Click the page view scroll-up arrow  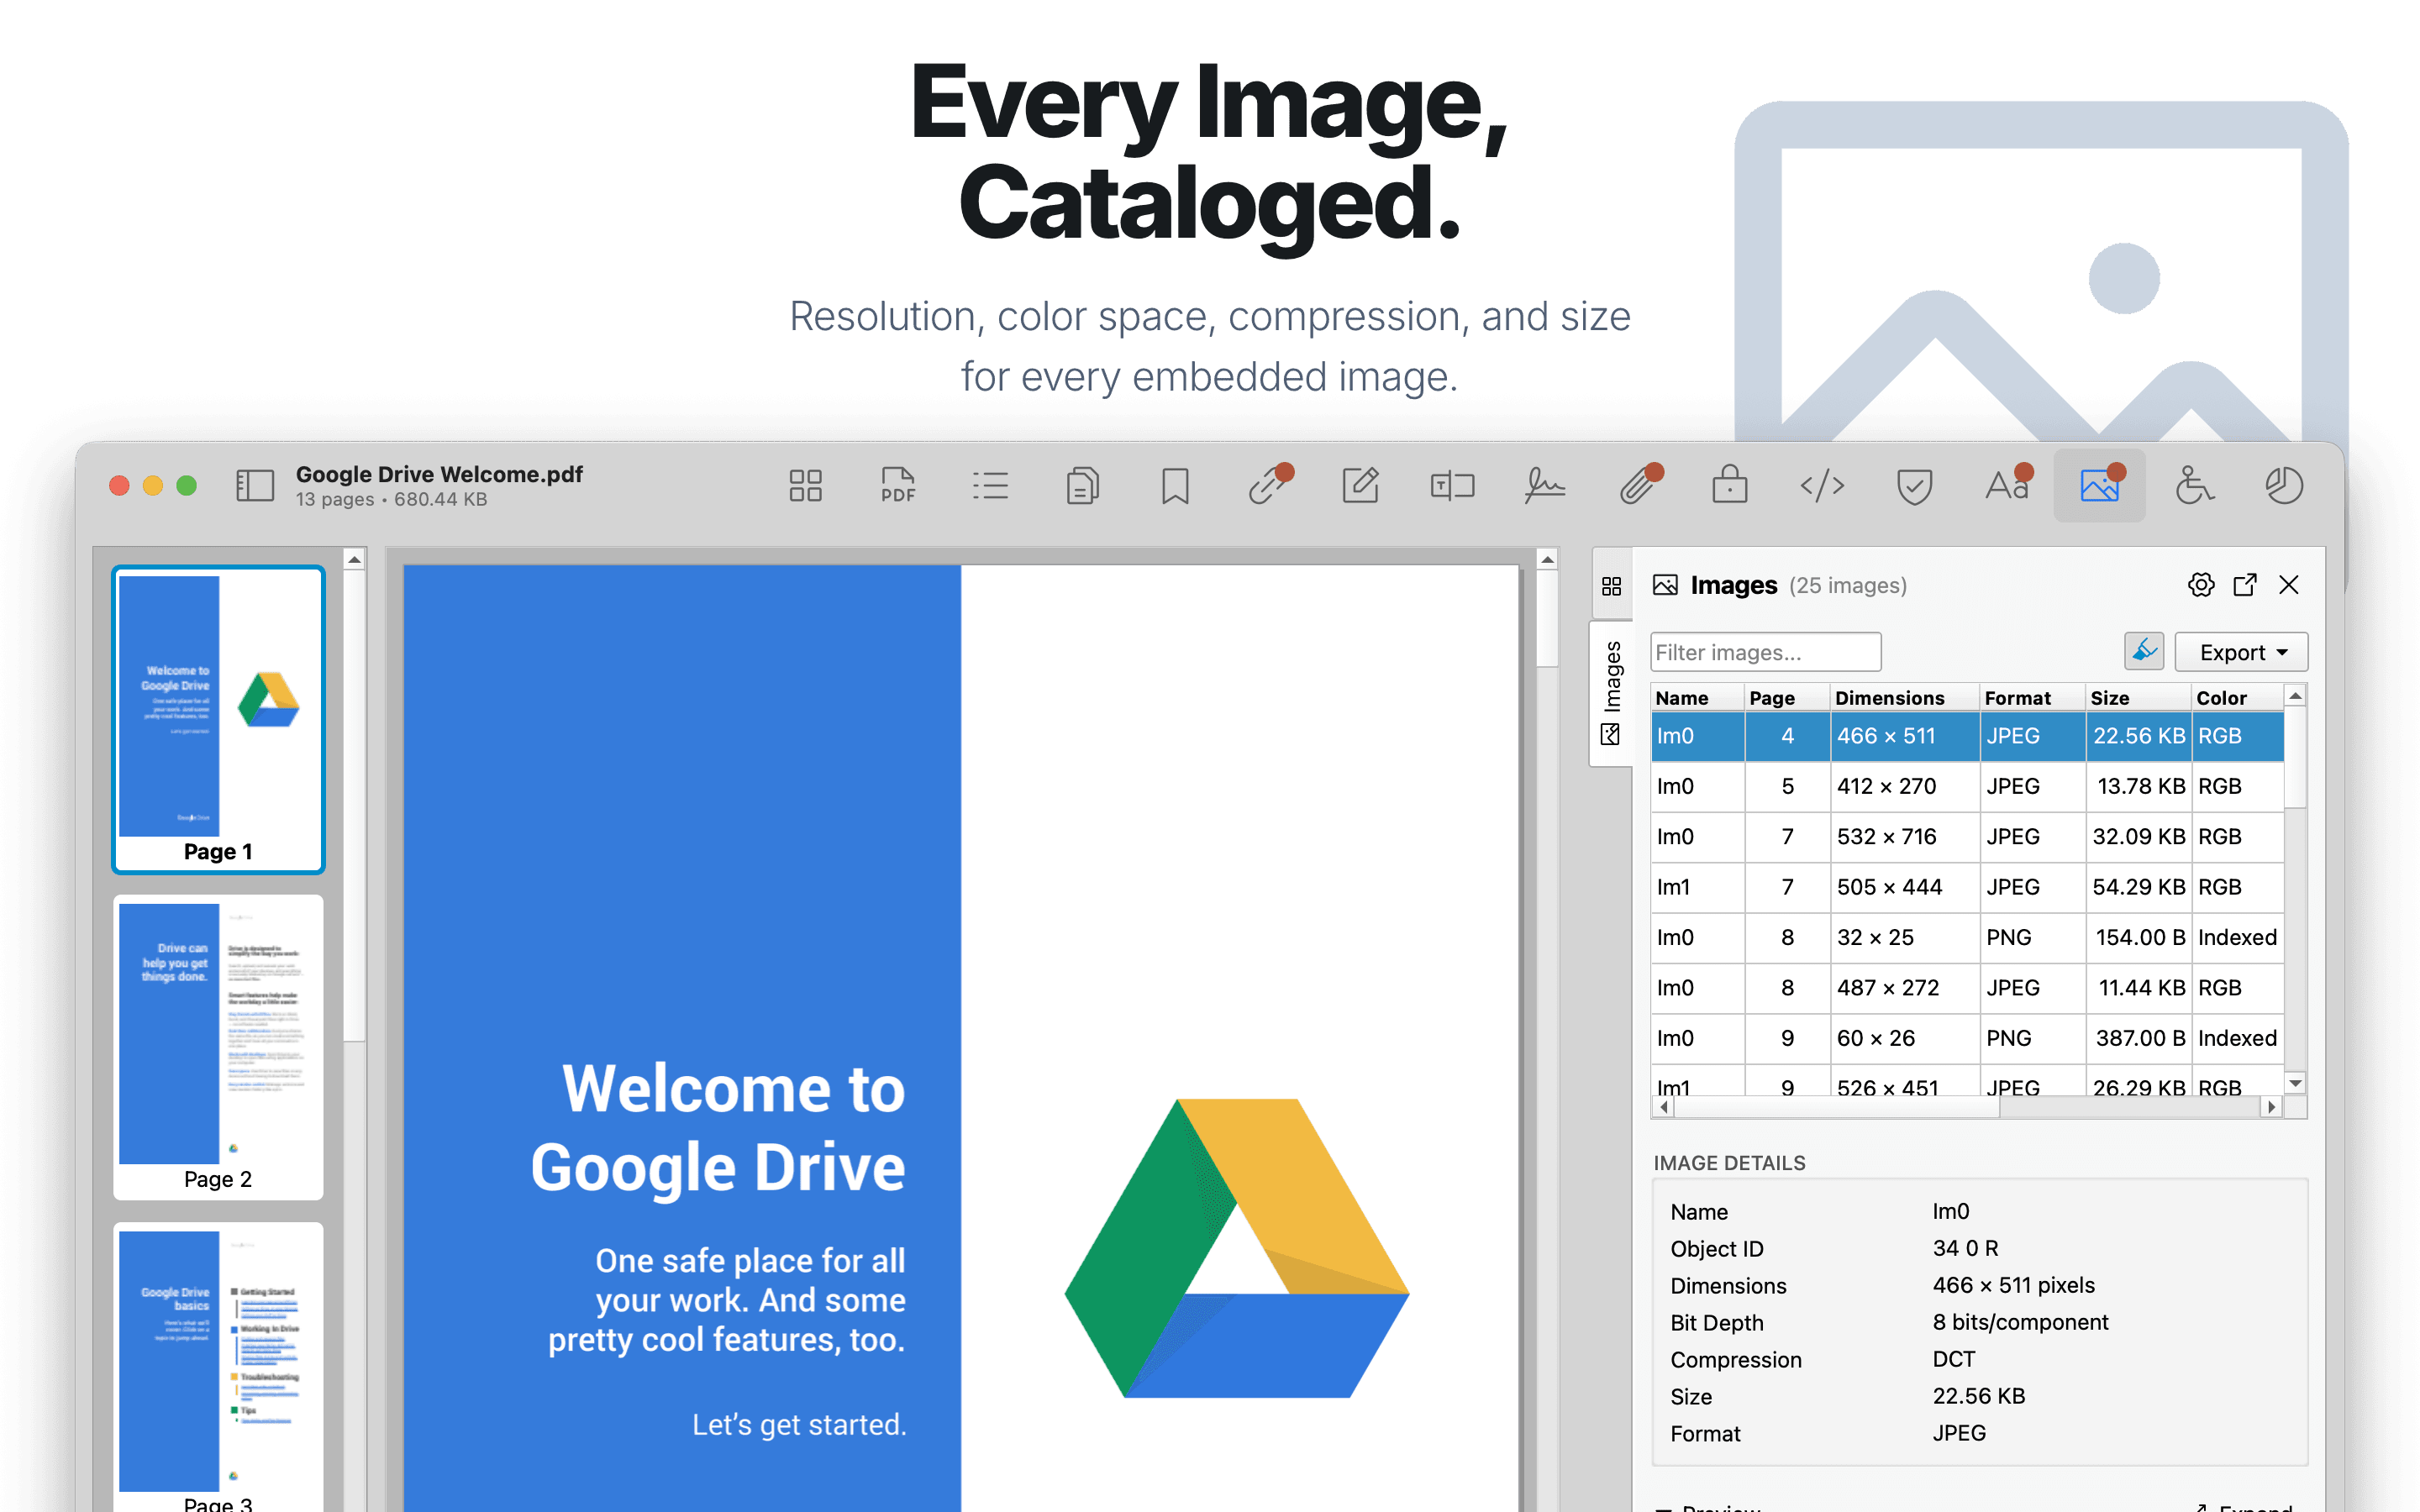1547,560
